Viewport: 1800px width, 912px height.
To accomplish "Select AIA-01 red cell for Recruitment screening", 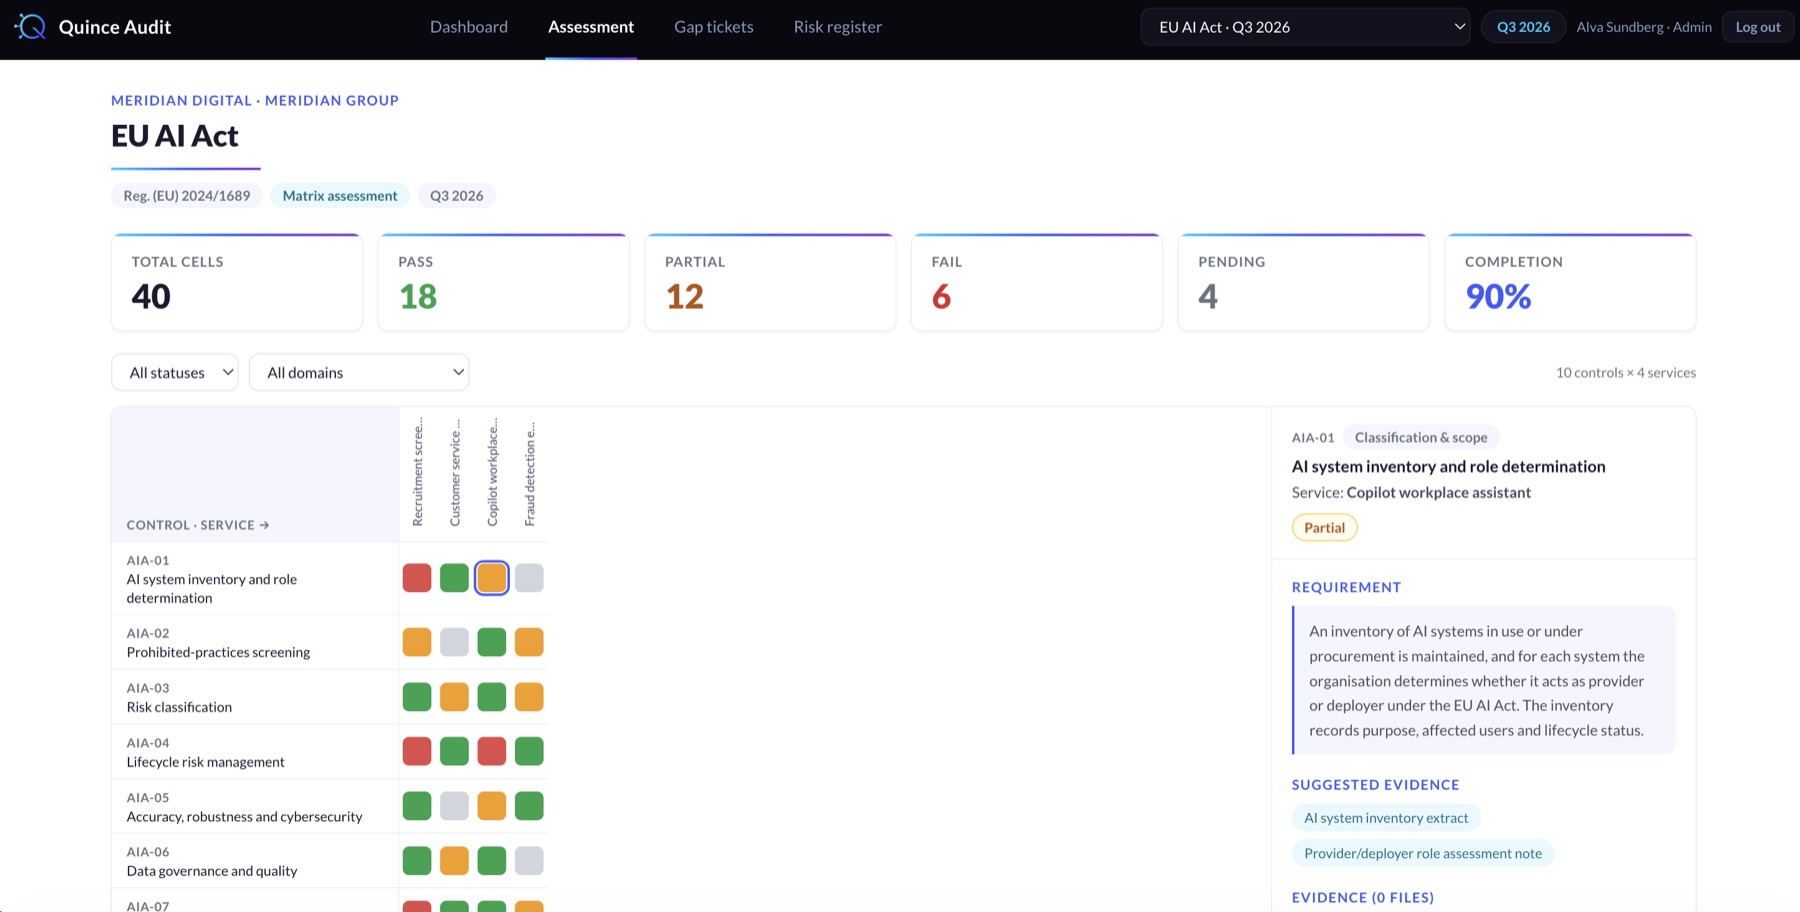I will coord(417,578).
